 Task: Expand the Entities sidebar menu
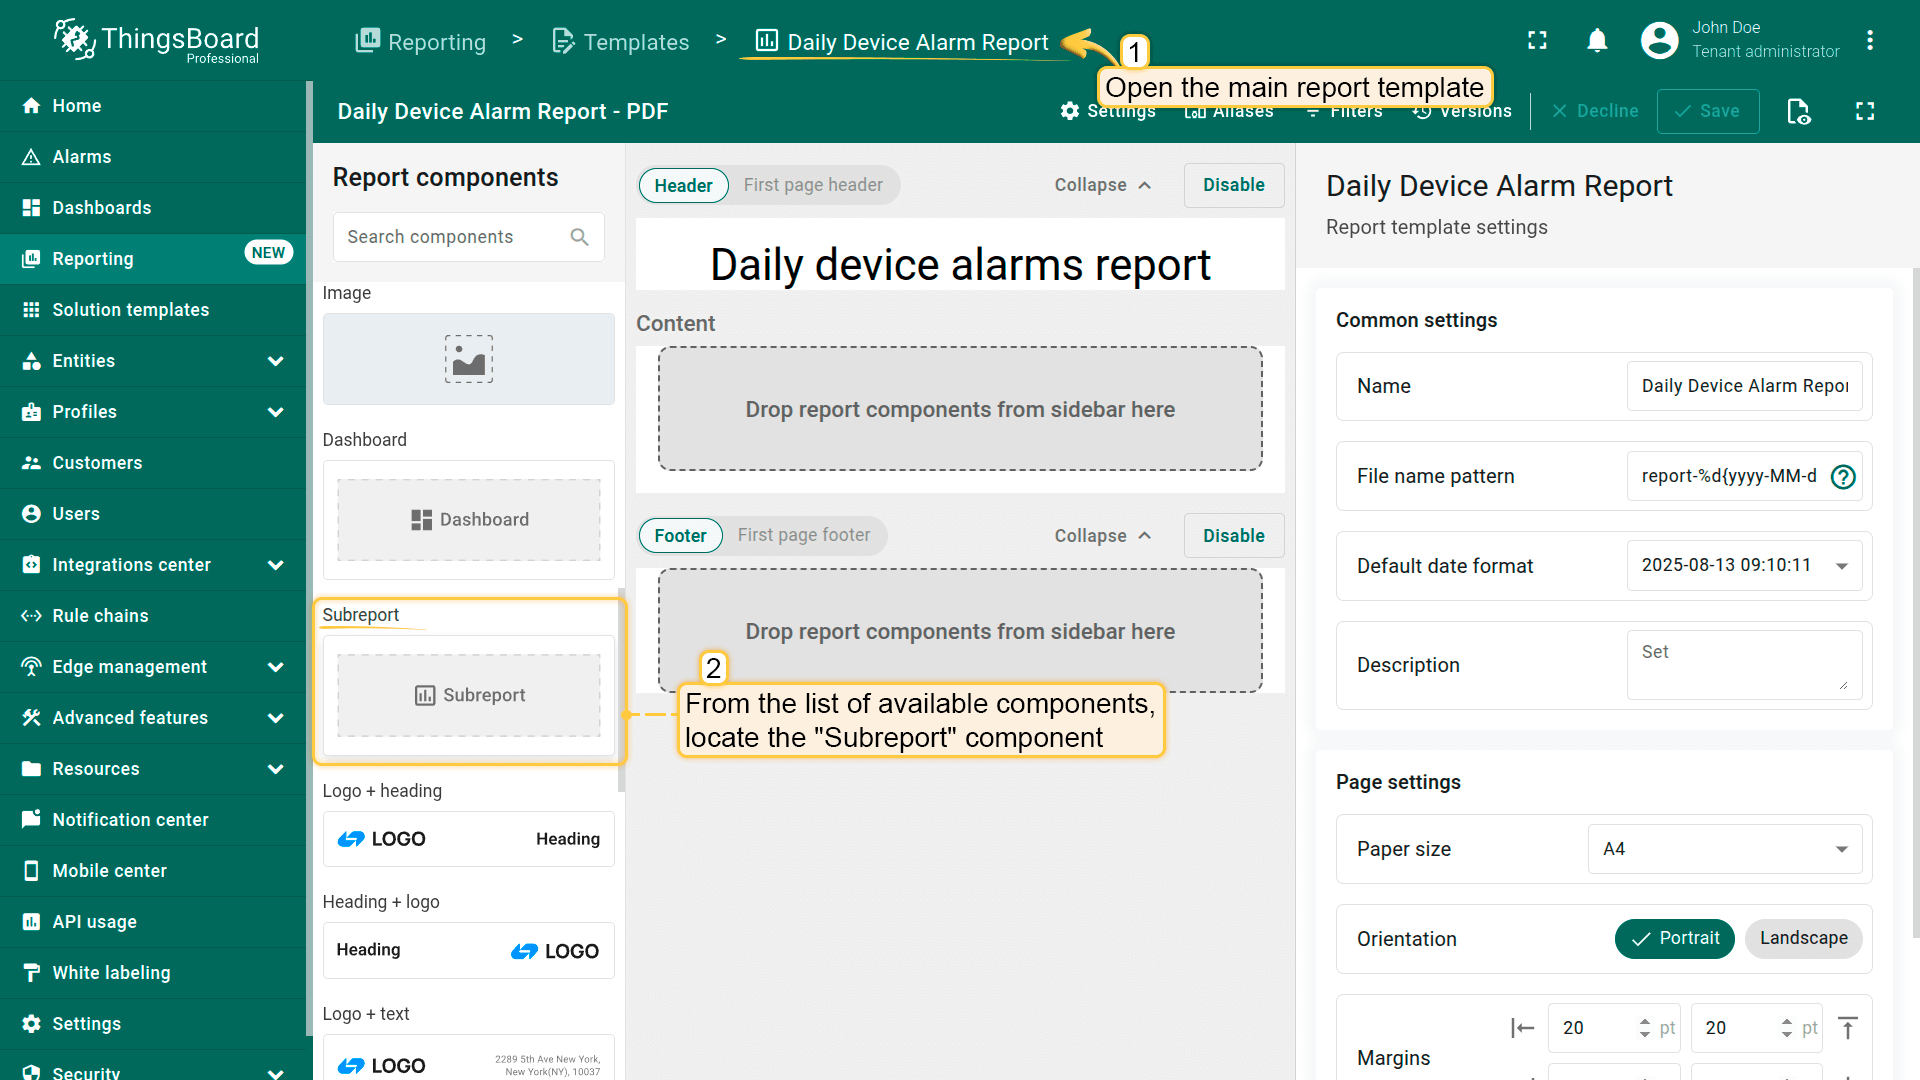[x=275, y=361]
